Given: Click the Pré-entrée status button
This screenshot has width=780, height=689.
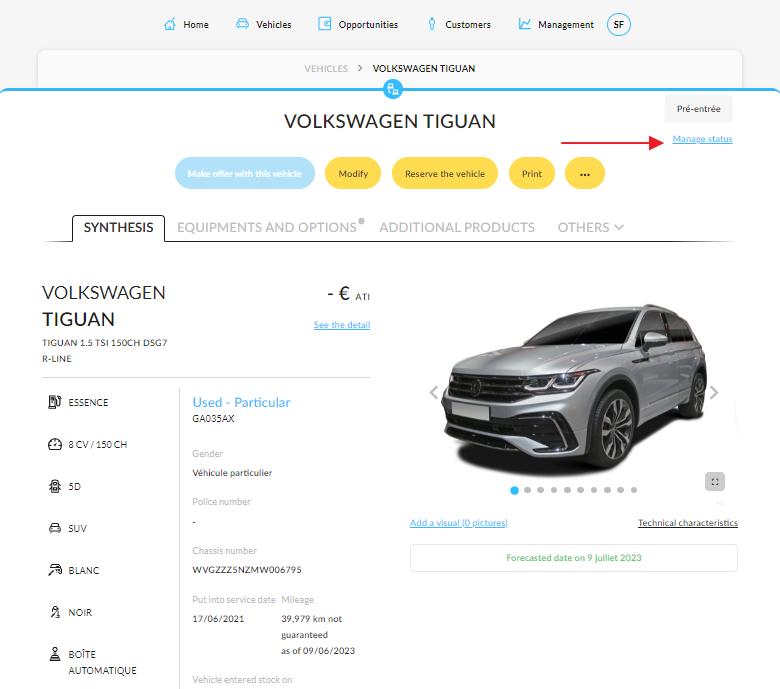Looking at the screenshot, I should (698, 109).
